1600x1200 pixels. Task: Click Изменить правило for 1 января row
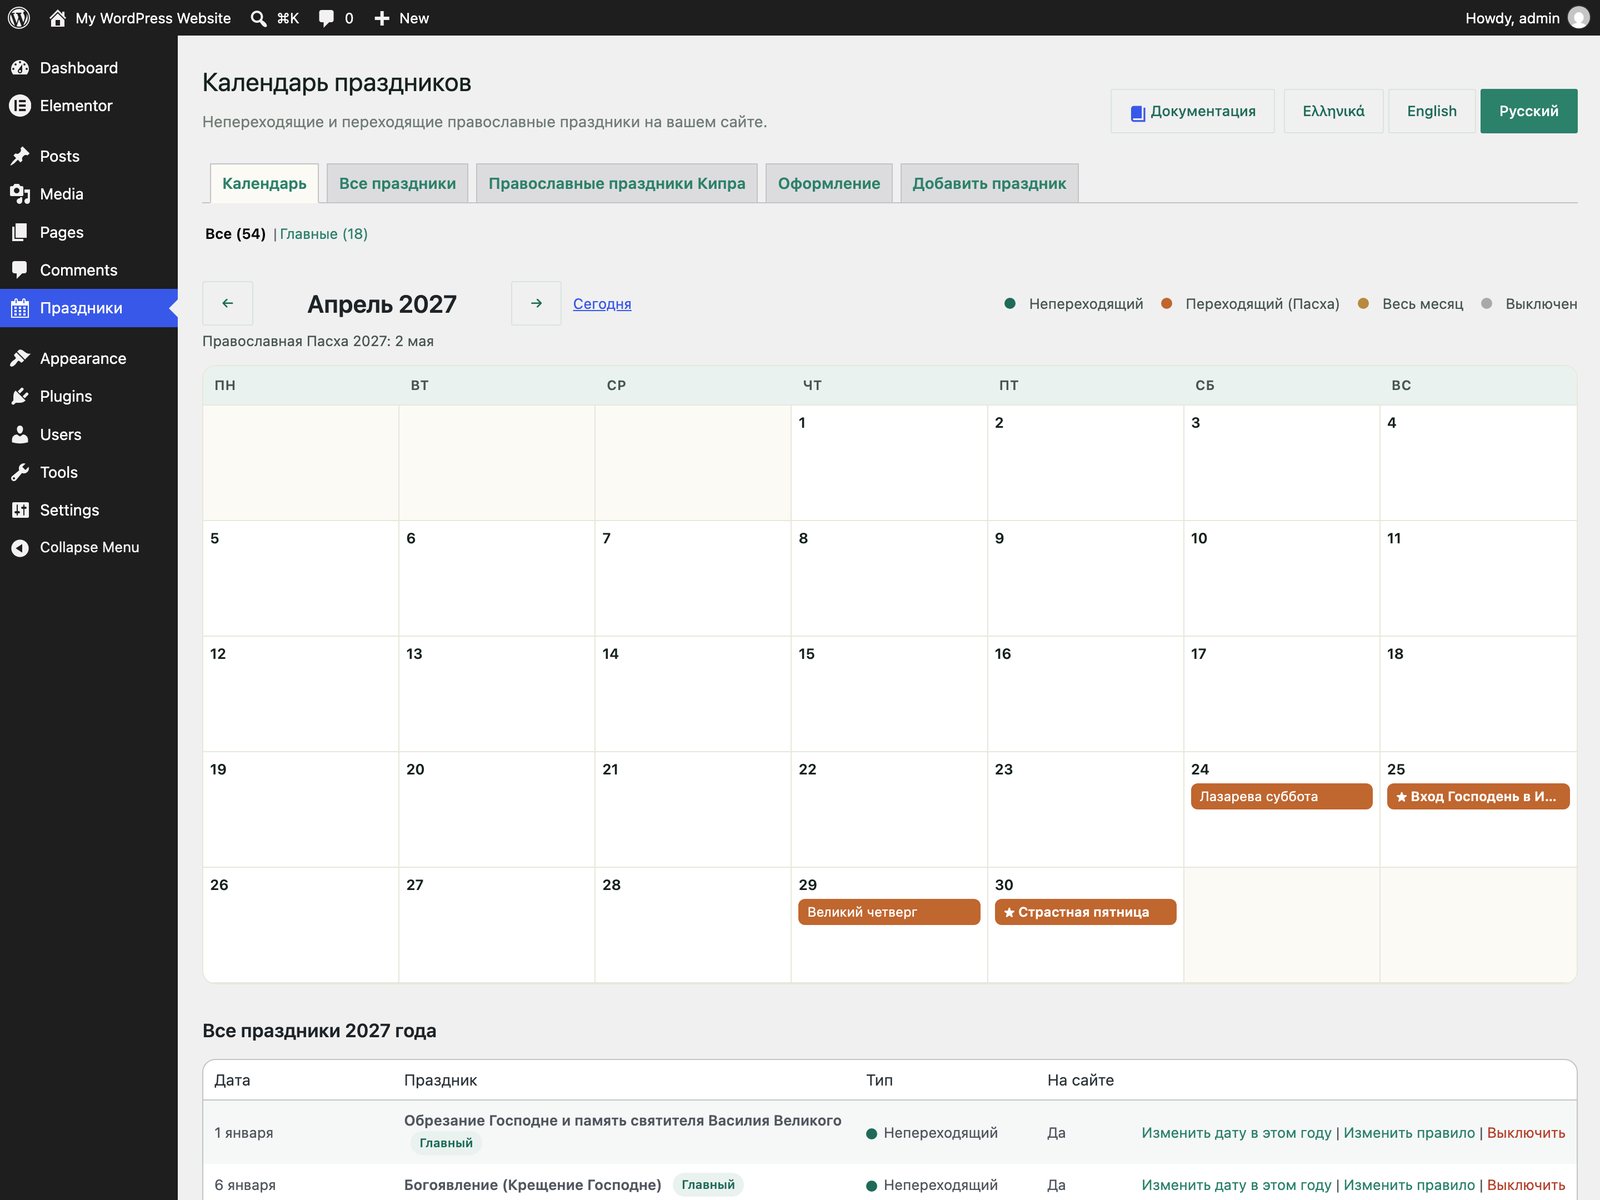pyautogui.click(x=1409, y=1133)
